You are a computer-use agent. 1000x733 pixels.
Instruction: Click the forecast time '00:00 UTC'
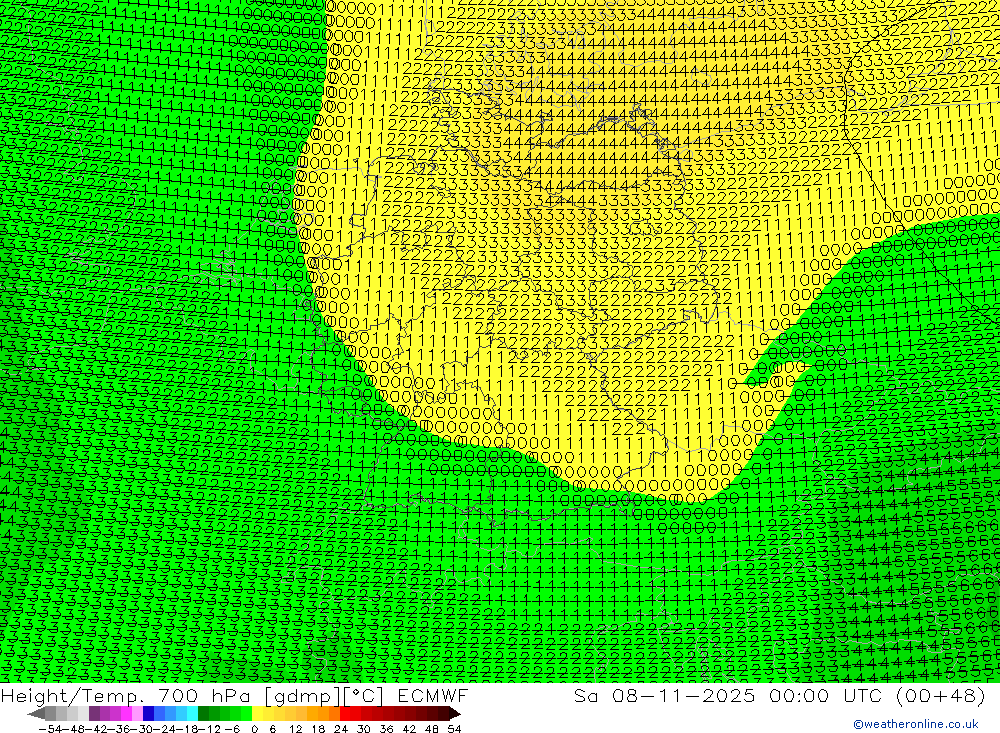point(825,695)
